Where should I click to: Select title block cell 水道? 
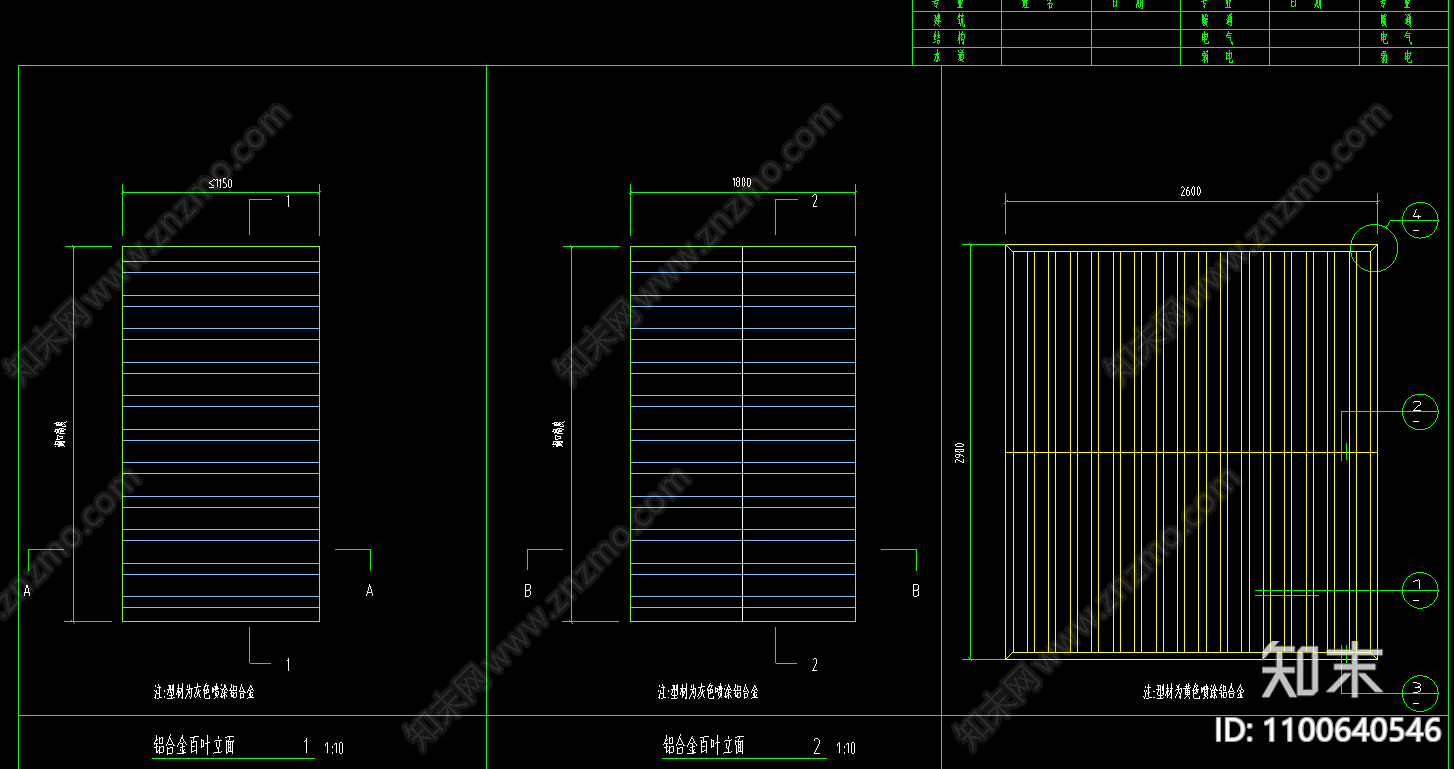click(x=957, y=57)
